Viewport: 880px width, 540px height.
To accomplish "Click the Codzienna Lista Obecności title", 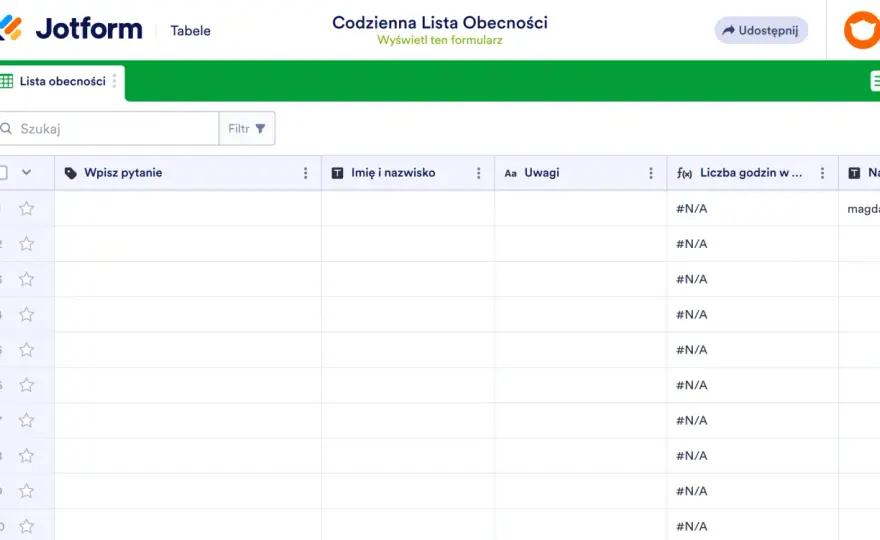I will tap(439, 22).
